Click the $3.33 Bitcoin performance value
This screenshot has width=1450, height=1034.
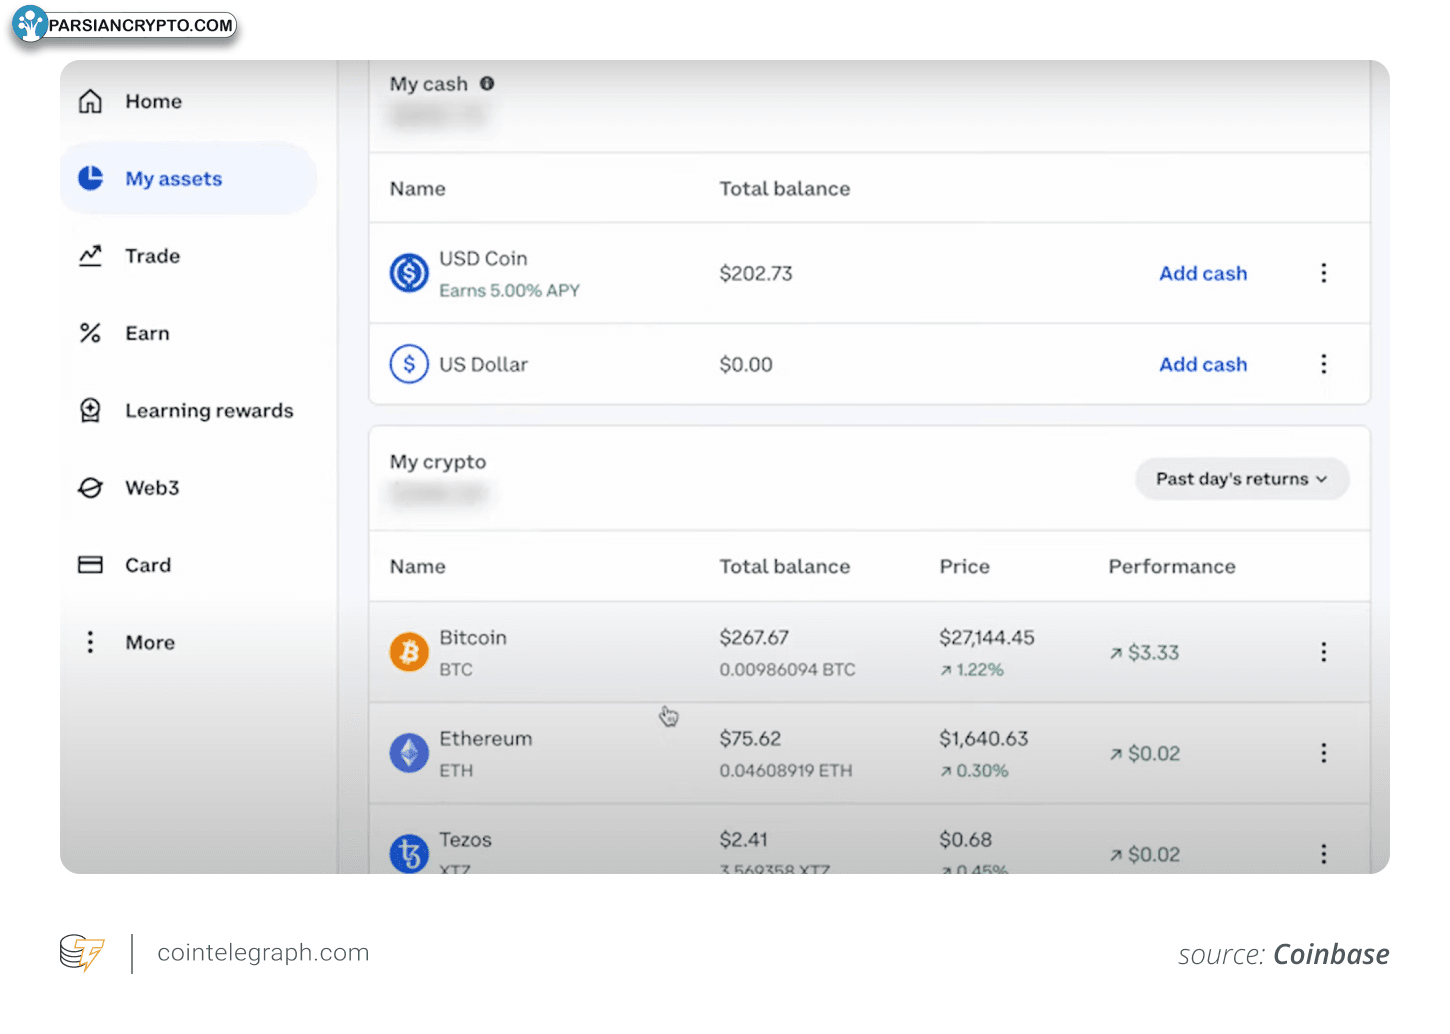pyautogui.click(x=1144, y=653)
